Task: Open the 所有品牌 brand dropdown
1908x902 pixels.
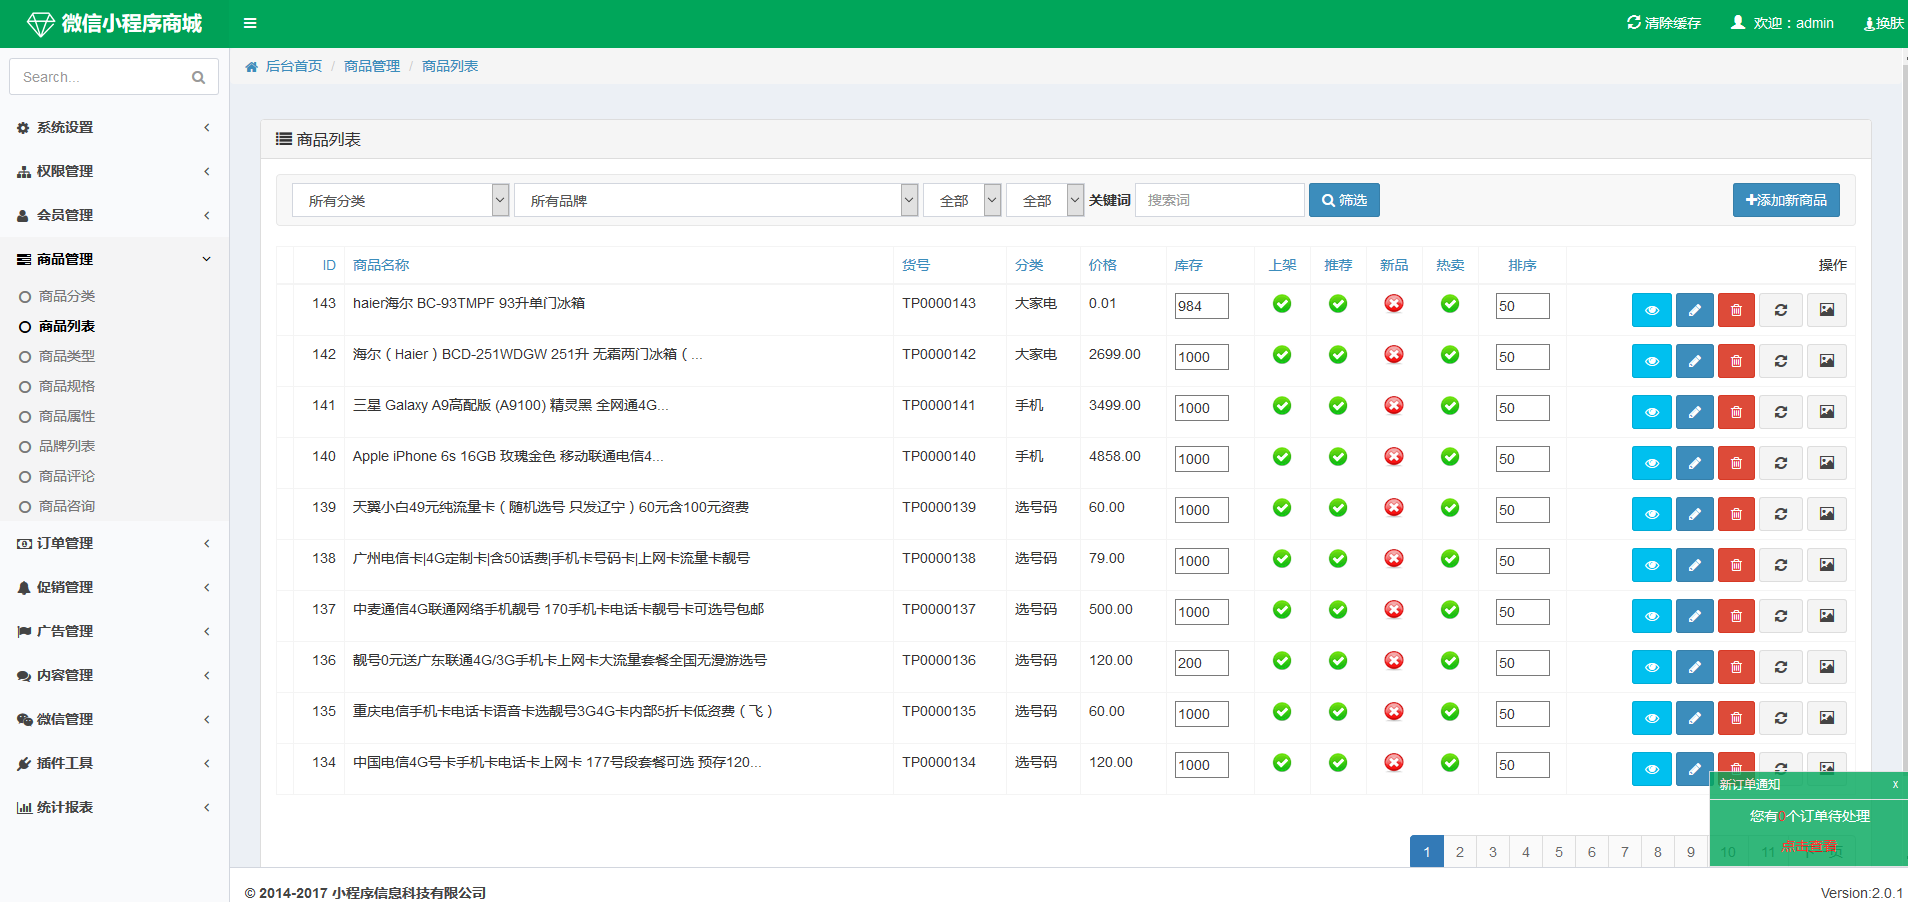Action: [x=715, y=200]
